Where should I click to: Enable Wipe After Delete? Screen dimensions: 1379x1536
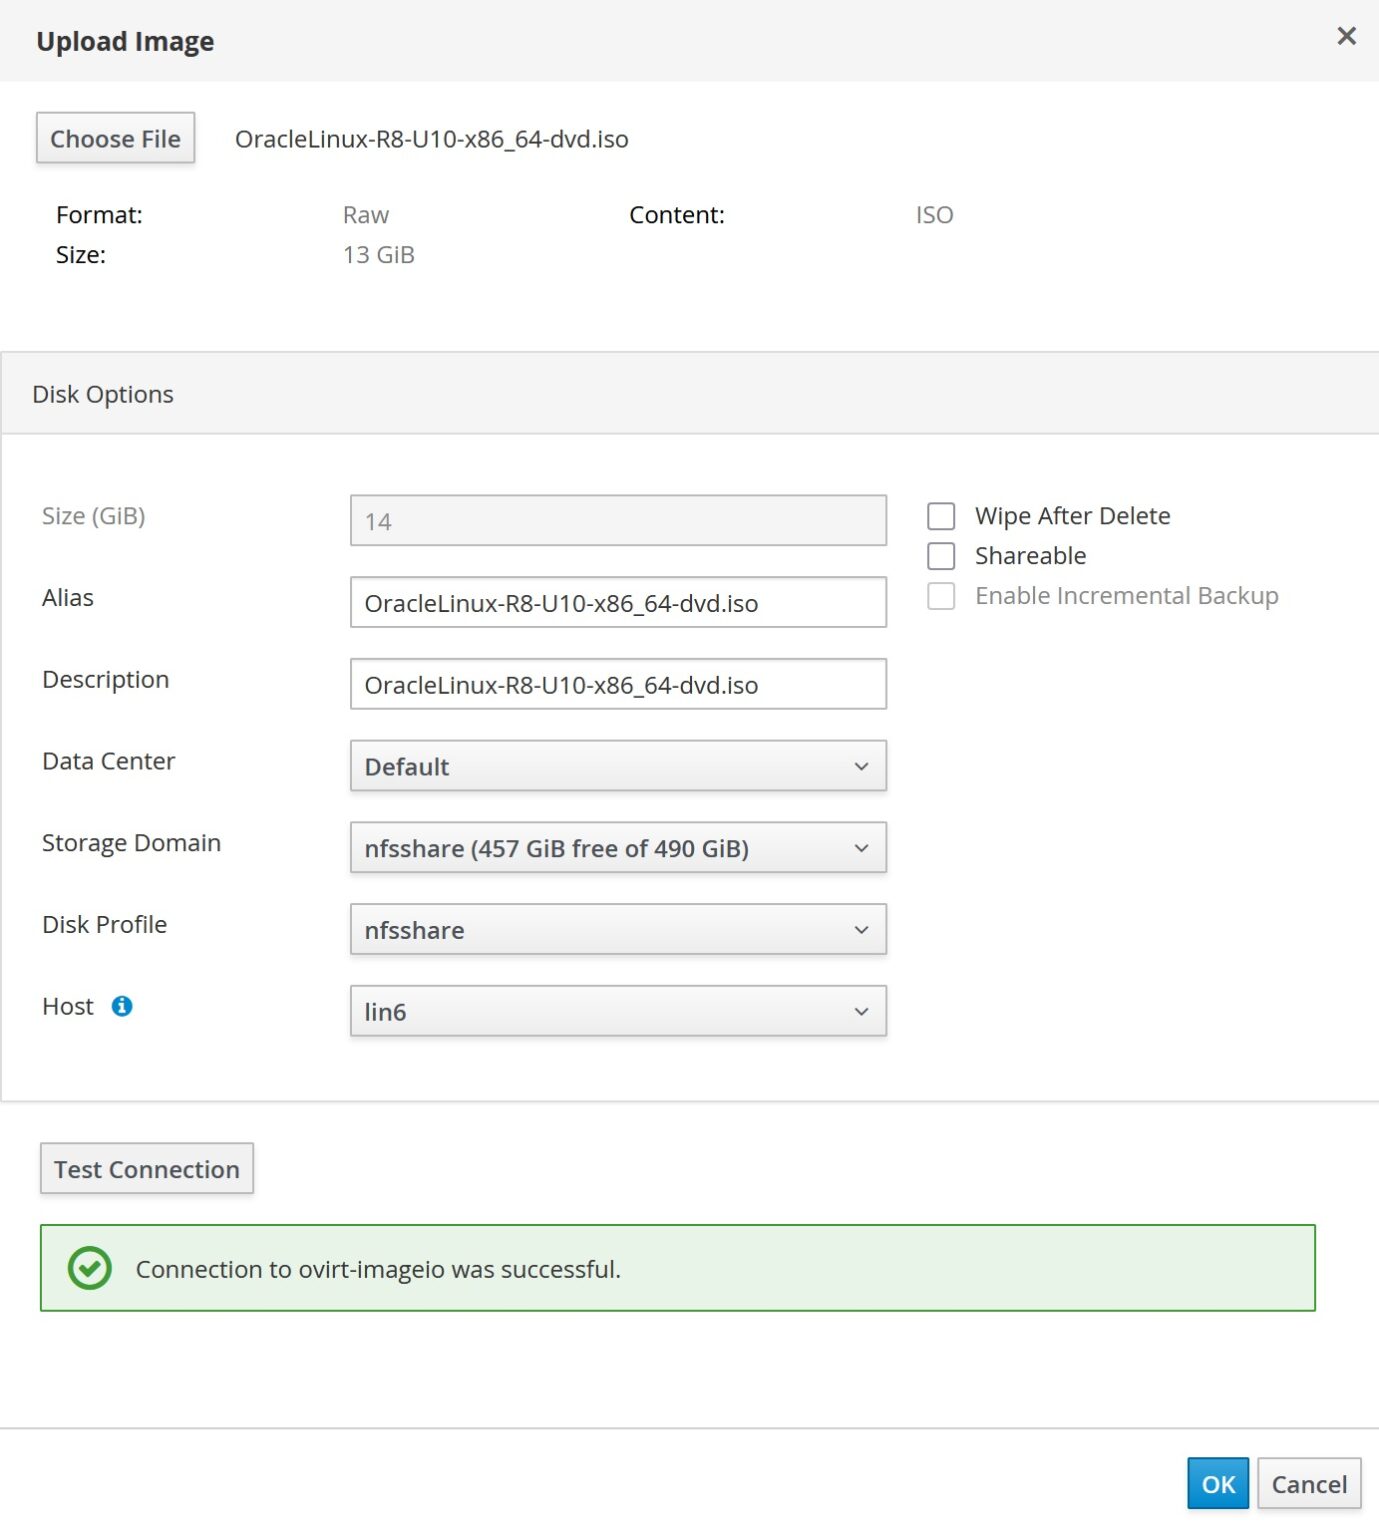click(x=941, y=516)
